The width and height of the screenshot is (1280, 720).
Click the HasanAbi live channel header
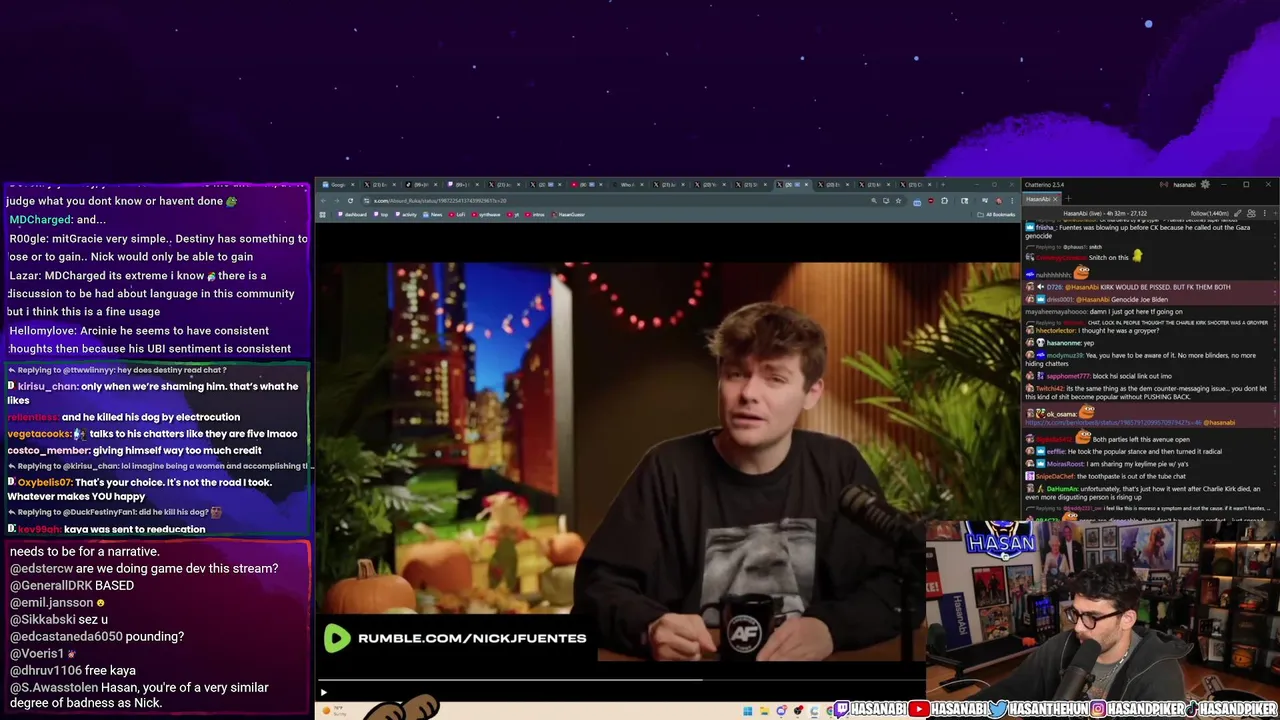(1105, 213)
